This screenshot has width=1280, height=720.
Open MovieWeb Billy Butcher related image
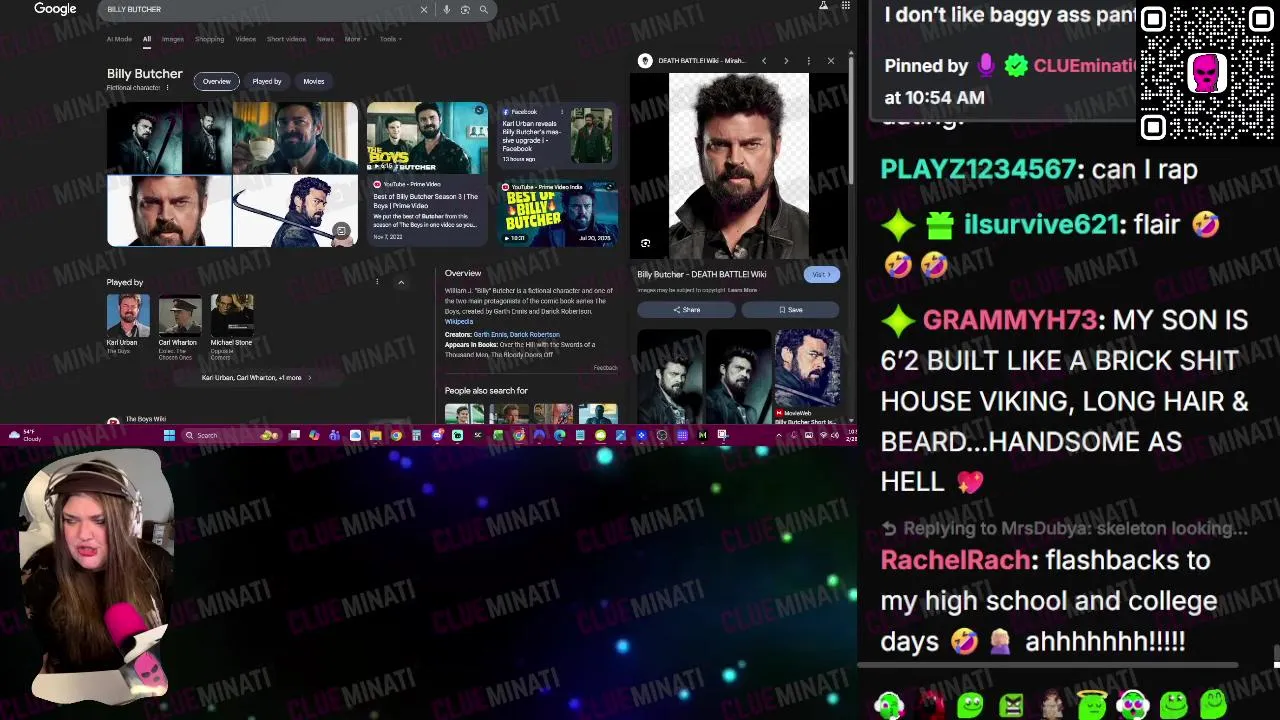click(x=807, y=378)
